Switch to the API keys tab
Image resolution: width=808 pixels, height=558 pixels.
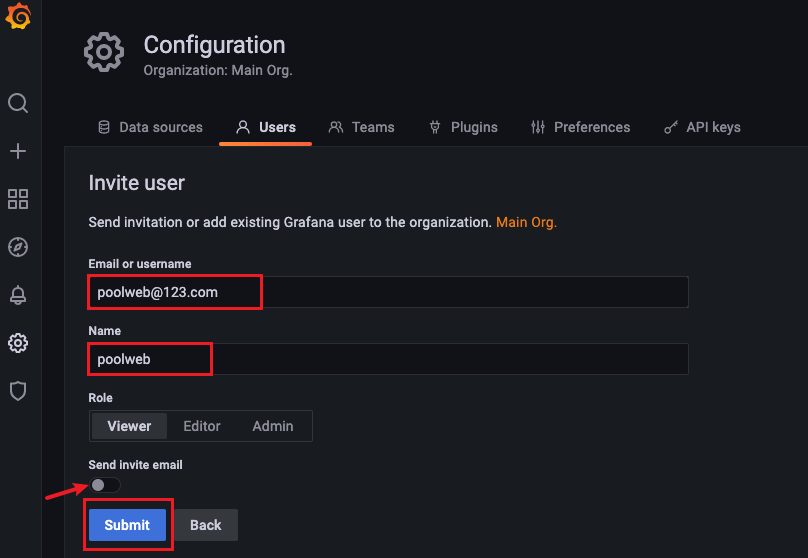pos(702,127)
